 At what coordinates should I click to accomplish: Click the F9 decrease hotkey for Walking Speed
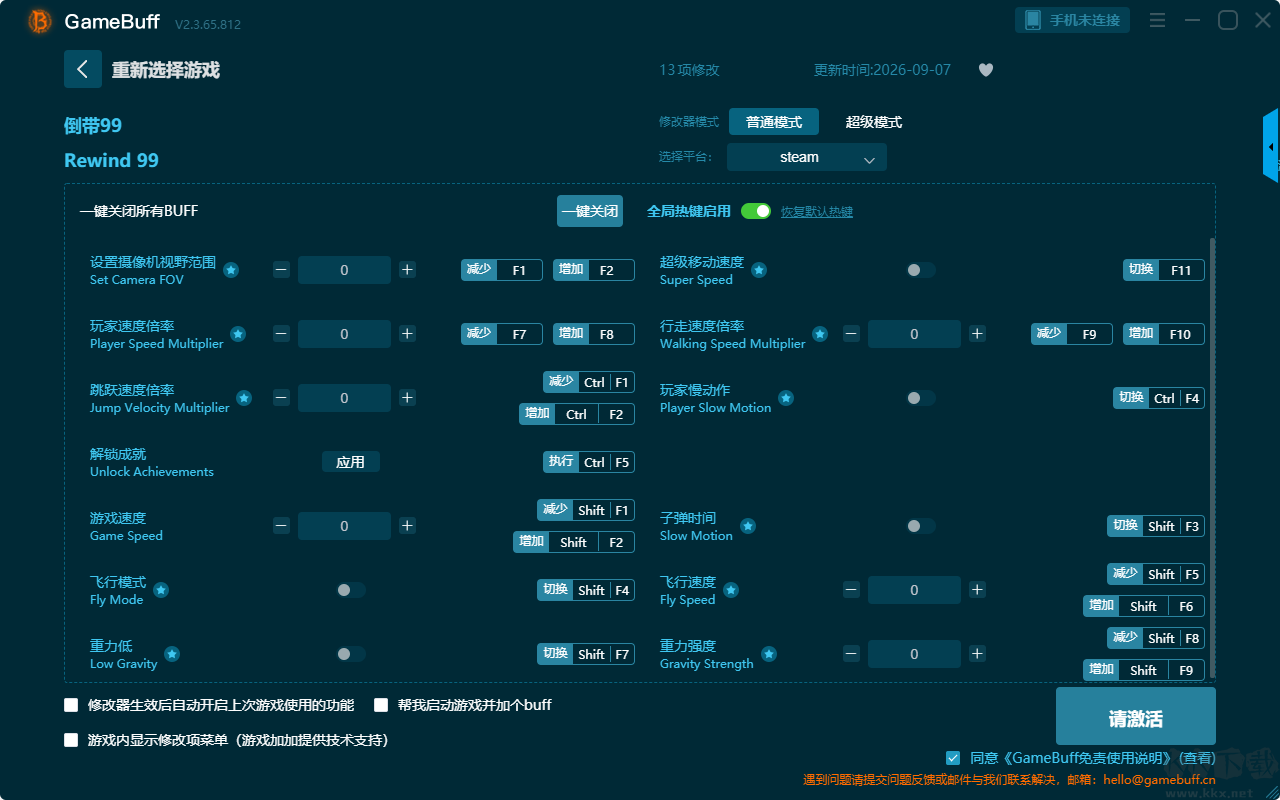[1072, 334]
